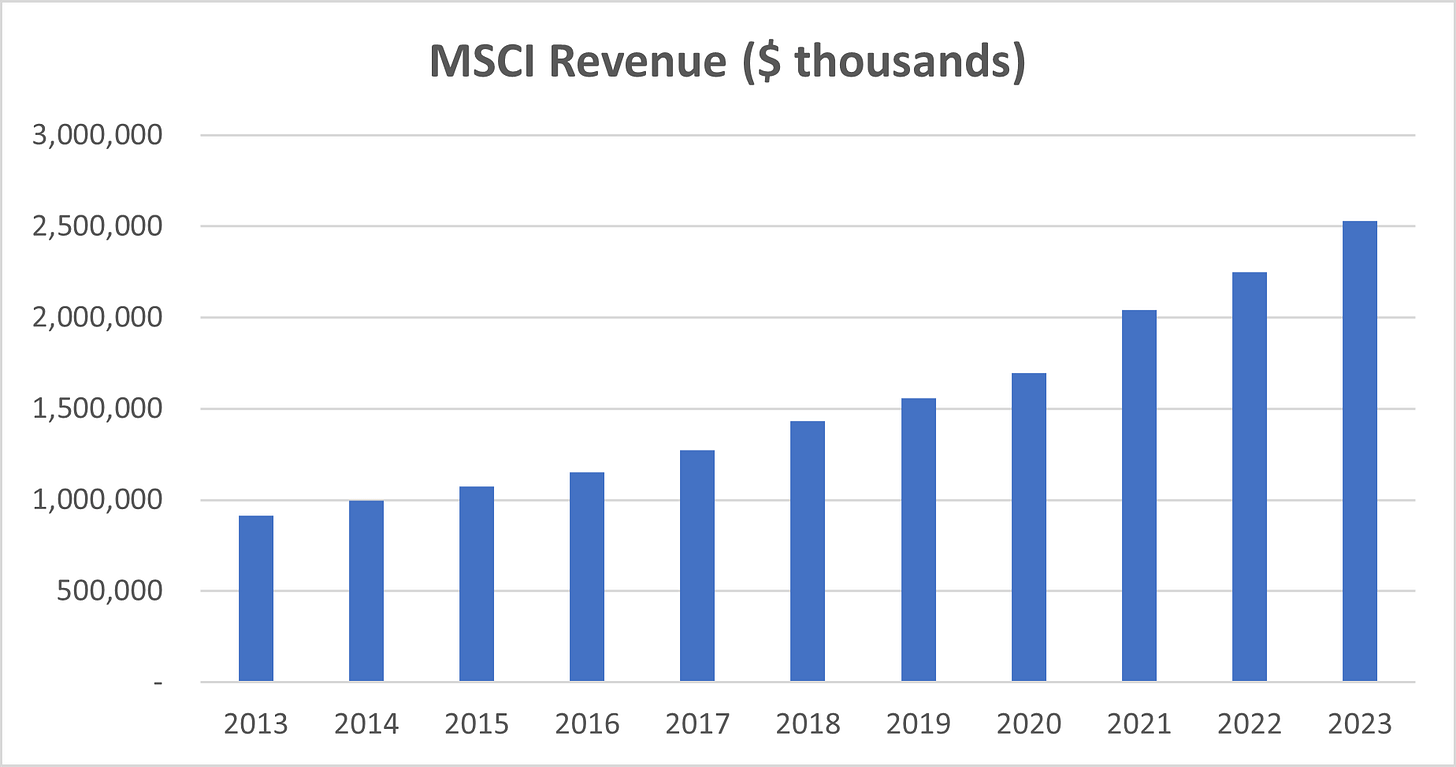Screen dimensions: 1456x767
Task: Click the chart title MSCI Revenue ($ thousands)
Action: pyautogui.click(x=727, y=62)
